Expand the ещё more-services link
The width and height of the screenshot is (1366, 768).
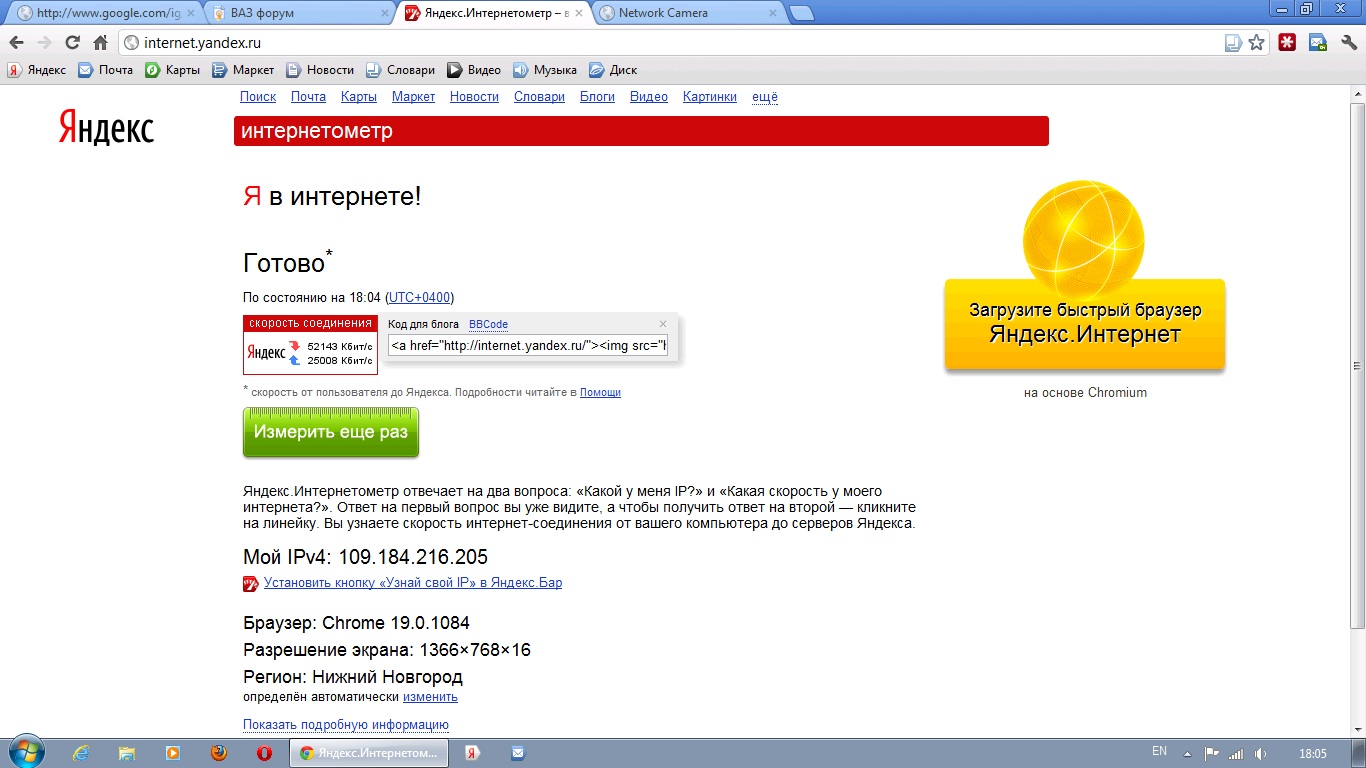point(765,97)
